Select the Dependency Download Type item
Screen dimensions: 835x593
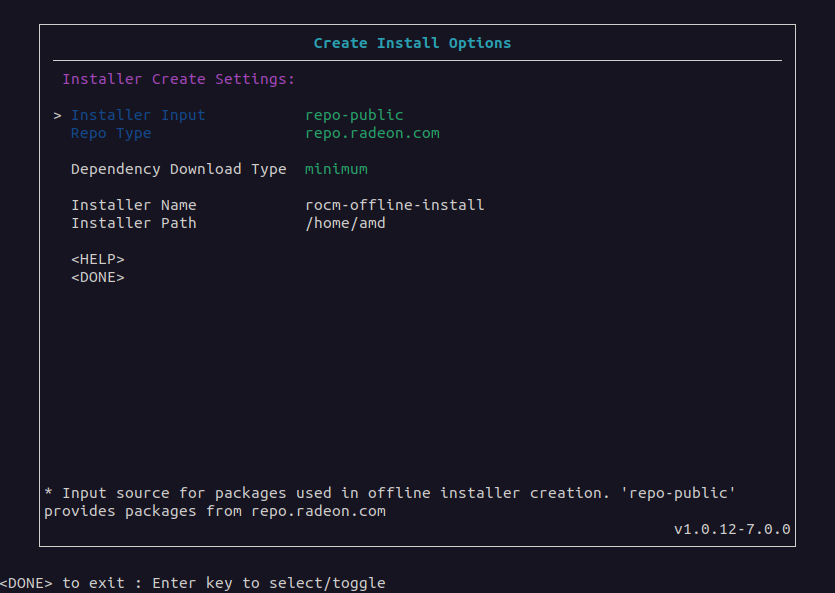178,169
